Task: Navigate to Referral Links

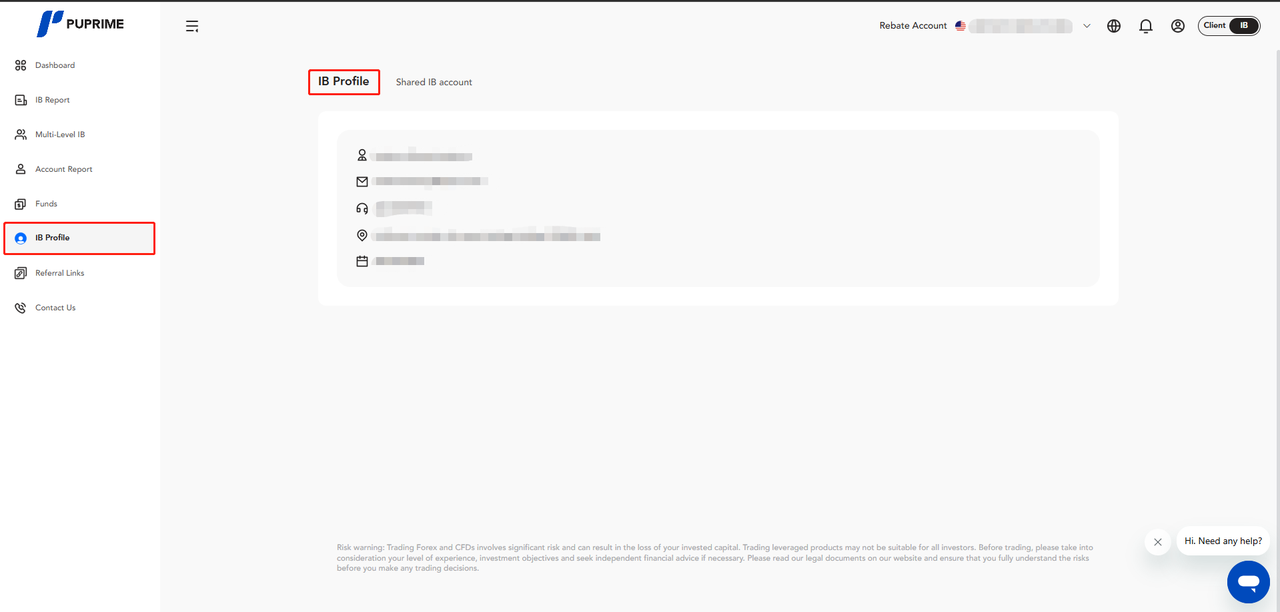Action: click(x=59, y=273)
